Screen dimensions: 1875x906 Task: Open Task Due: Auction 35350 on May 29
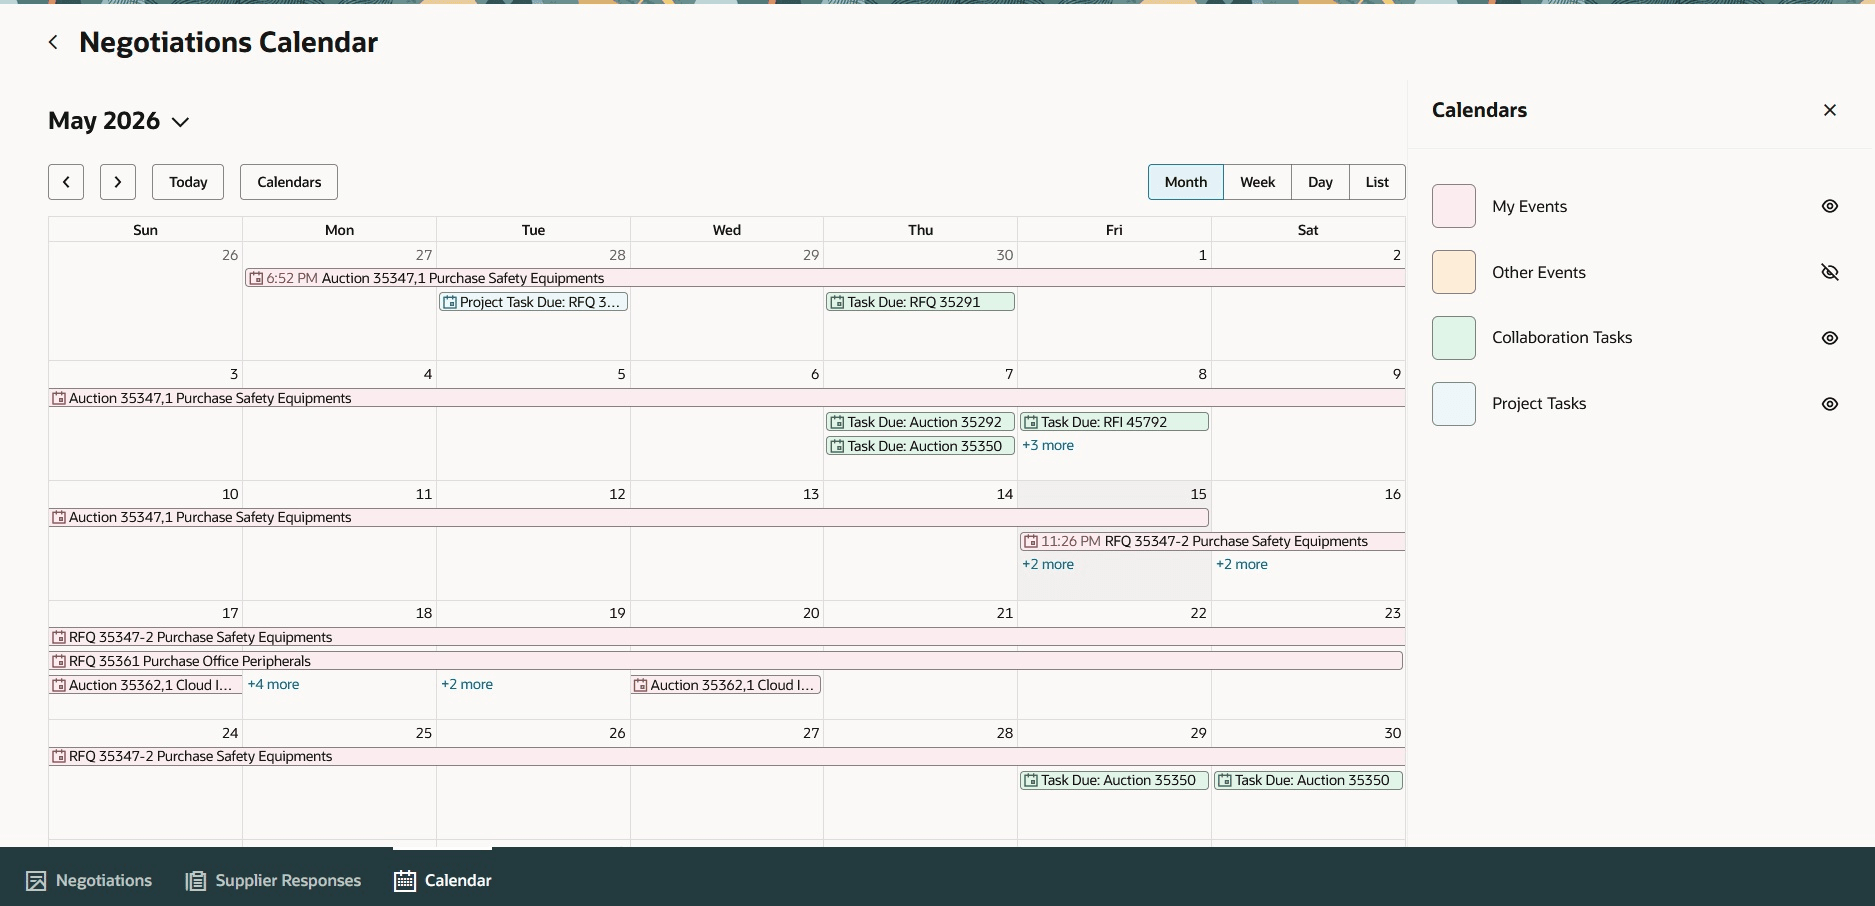(1114, 780)
